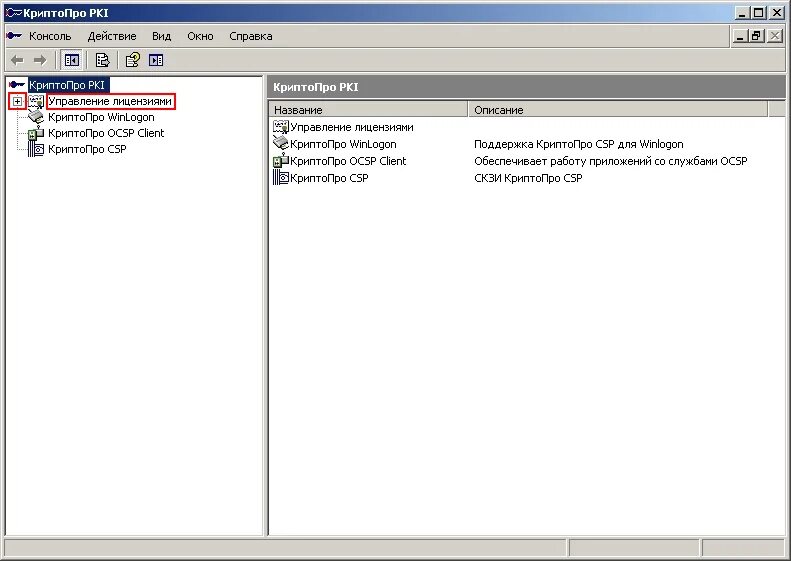Click description Обеспечивает работу приложений со службами OCSP
The image size is (791, 561).
click(610, 161)
